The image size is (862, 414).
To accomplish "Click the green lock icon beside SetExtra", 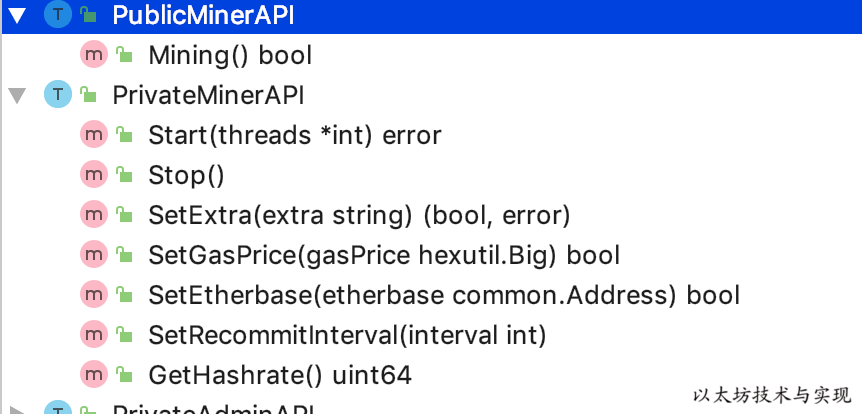I will [124, 214].
